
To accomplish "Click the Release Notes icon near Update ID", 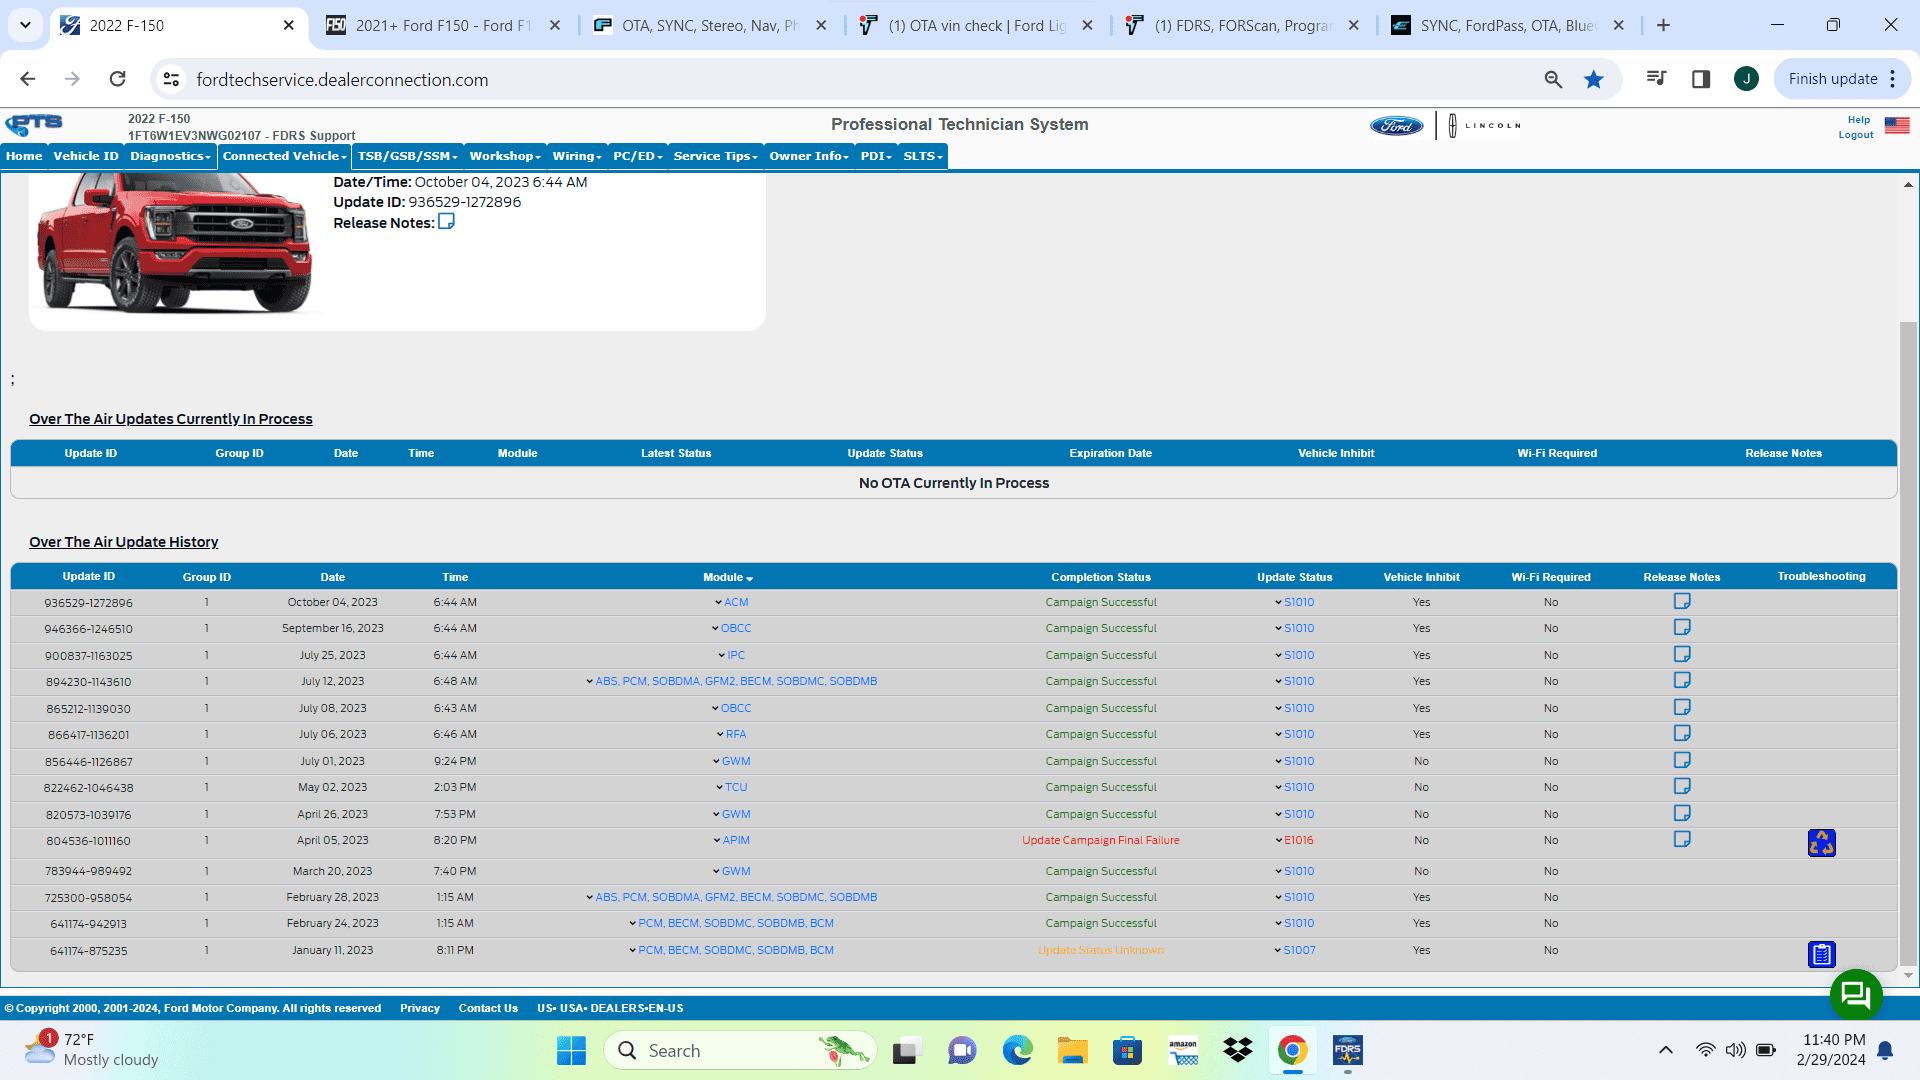I will click(446, 222).
